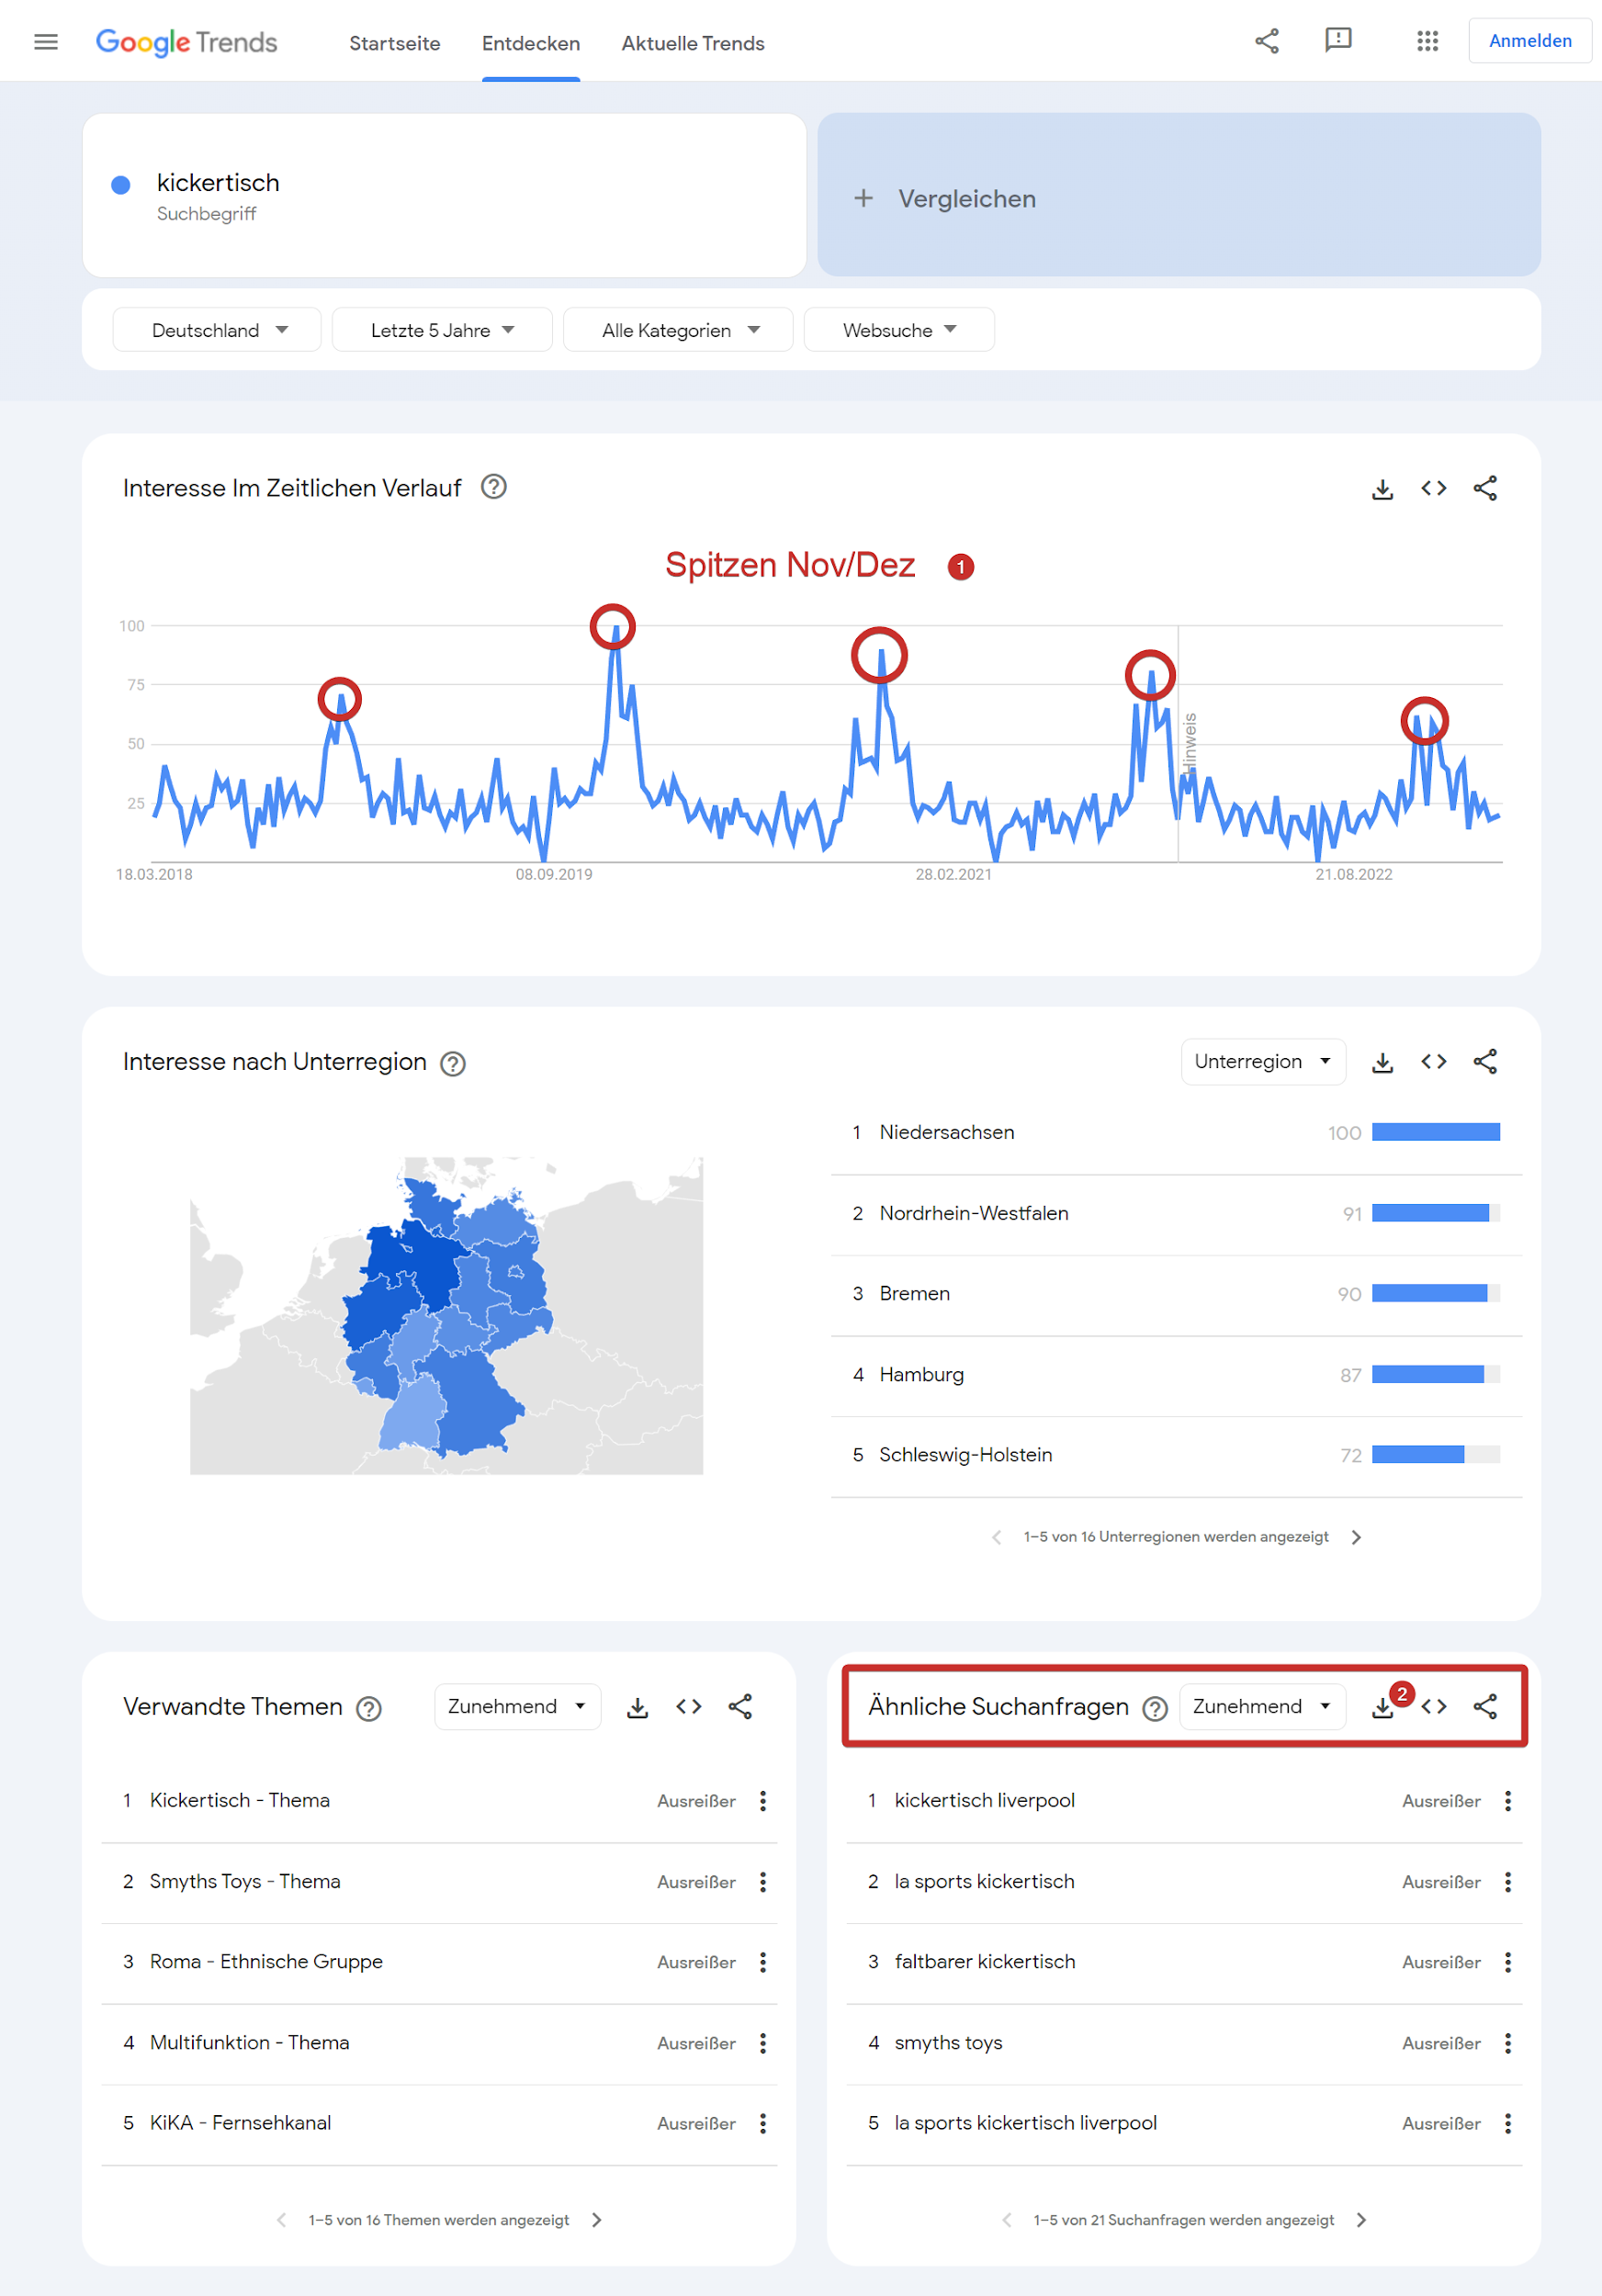Switch to the Startseite tab
Viewport: 1602px width, 2296px height.
[x=394, y=43]
